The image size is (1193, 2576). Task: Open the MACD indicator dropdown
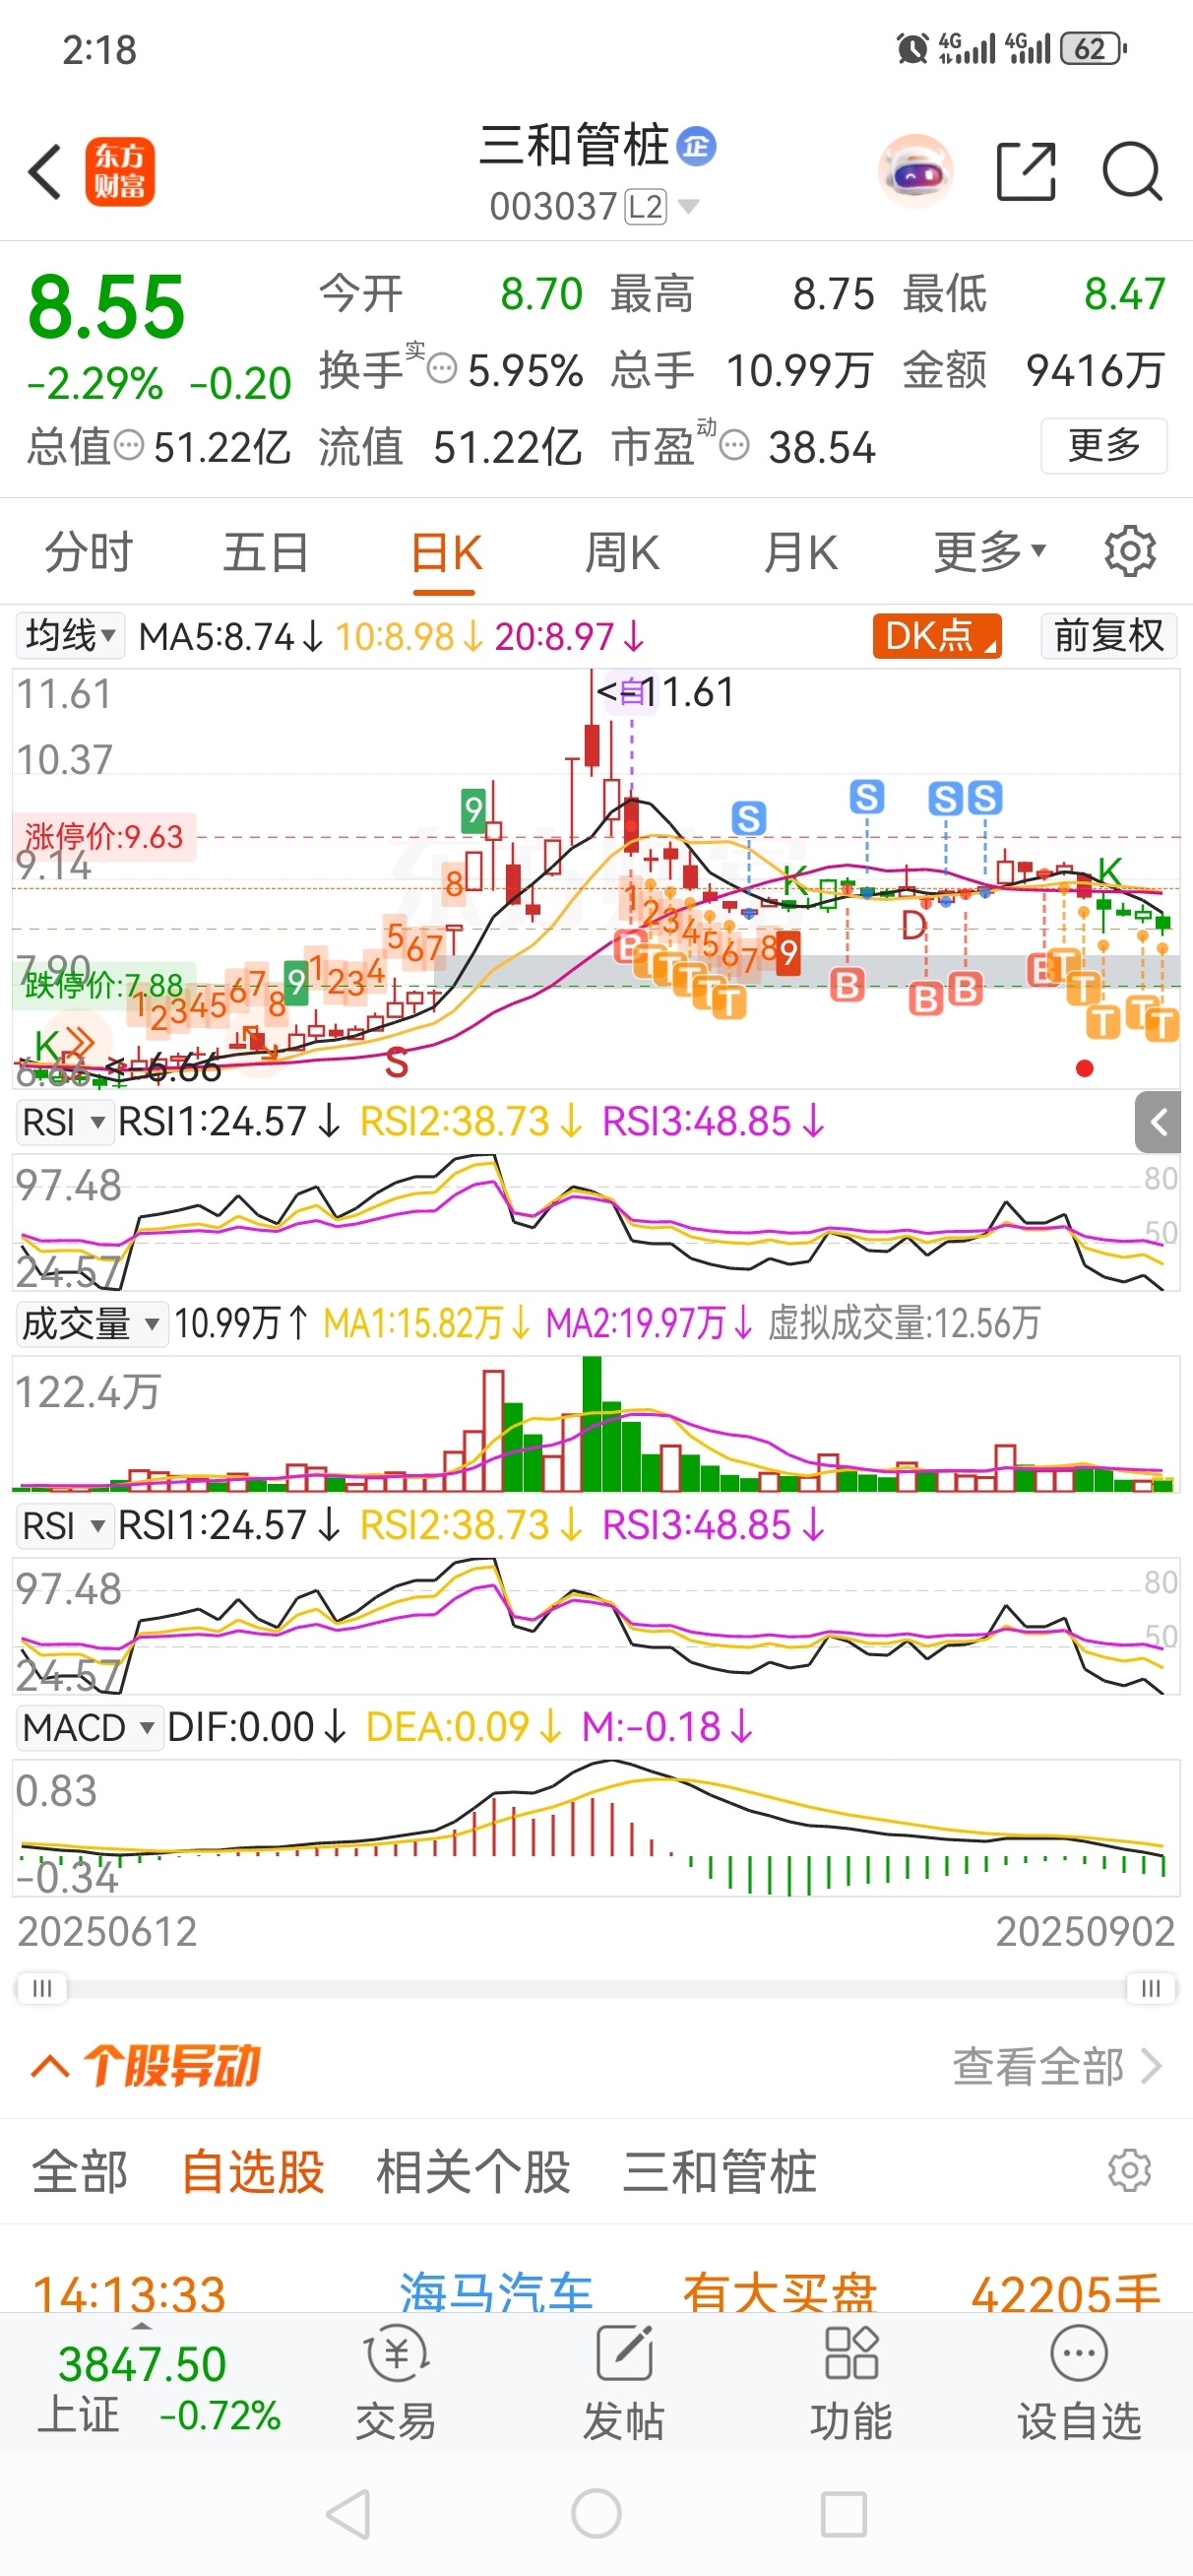pos(89,1728)
